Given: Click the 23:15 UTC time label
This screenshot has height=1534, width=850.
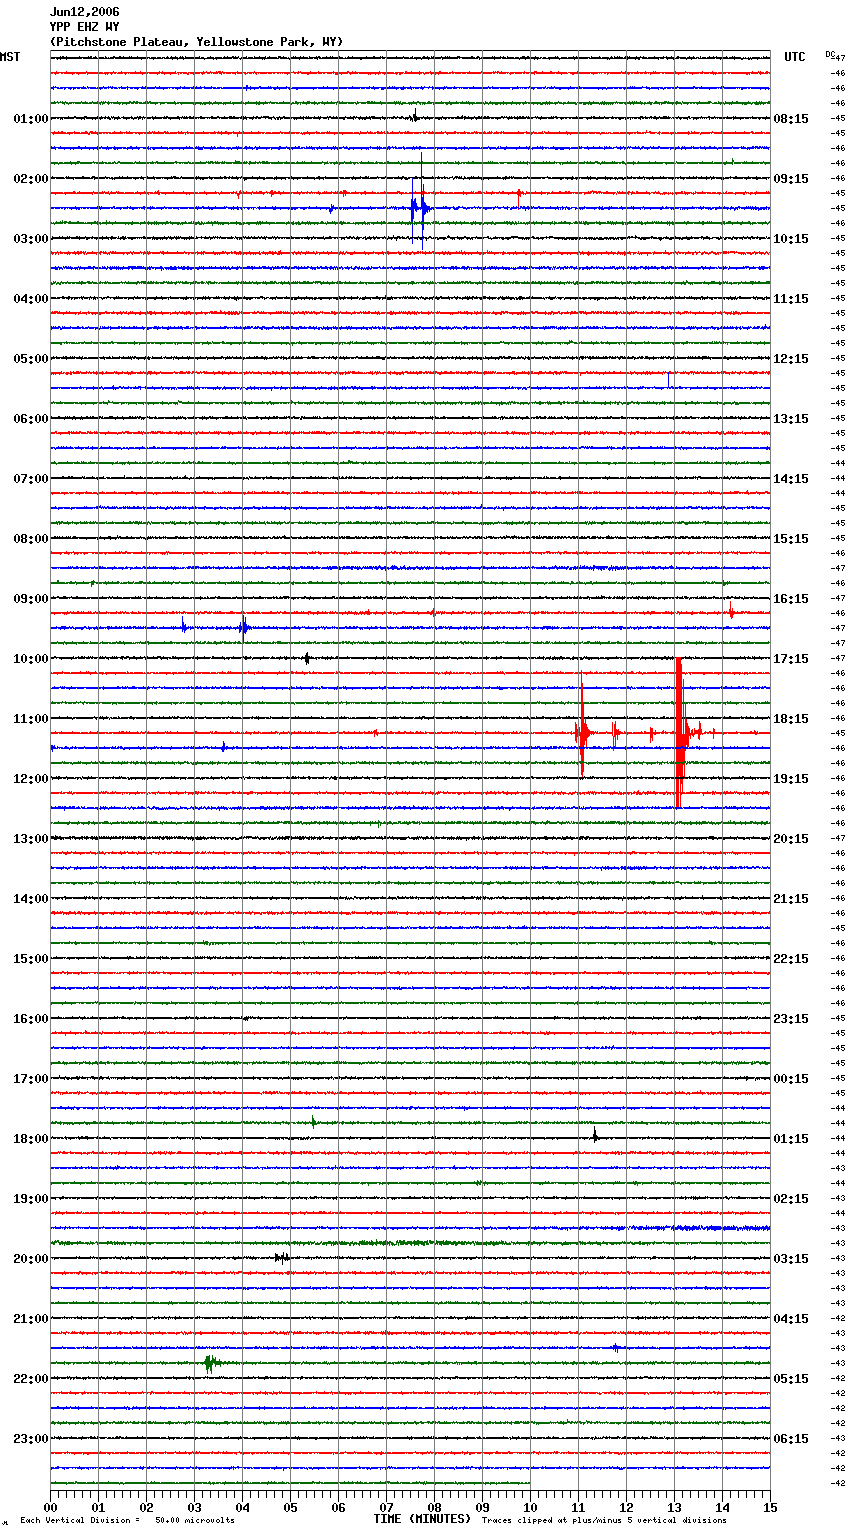Looking at the screenshot, I should [x=791, y=1019].
